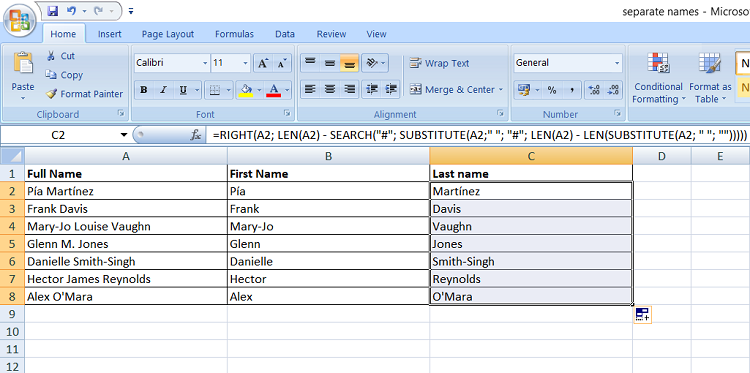
Task: Open the Insert Function fx icon
Action: tap(196, 135)
